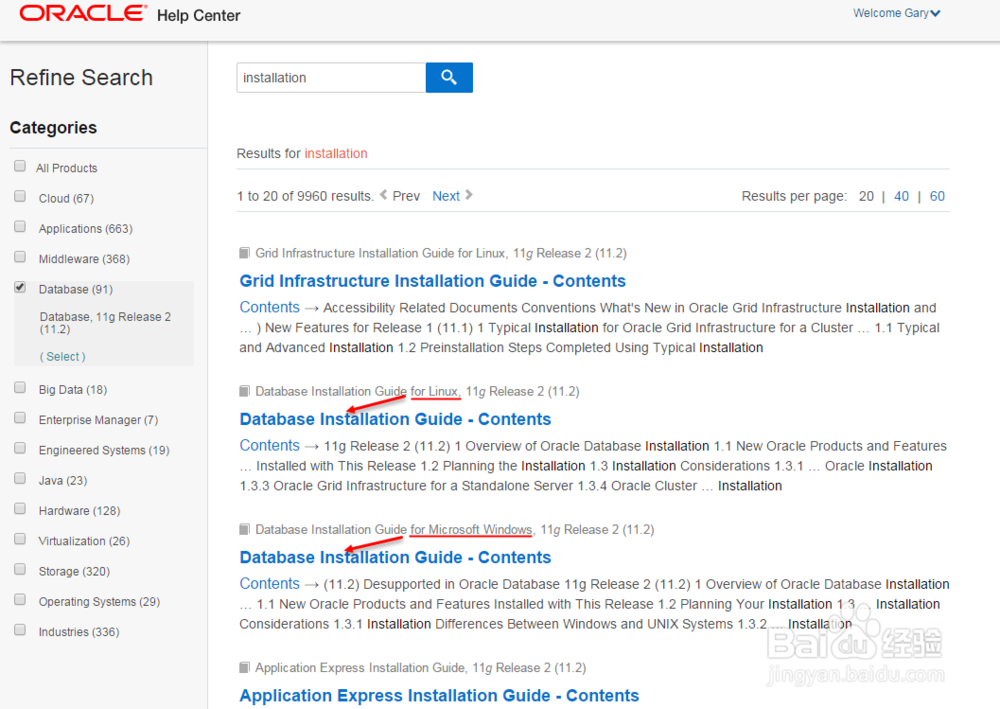Image resolution: width=1000 pixels, height=709 pixels.
Task: Go to the Next results page
Action: pos(446,196)
